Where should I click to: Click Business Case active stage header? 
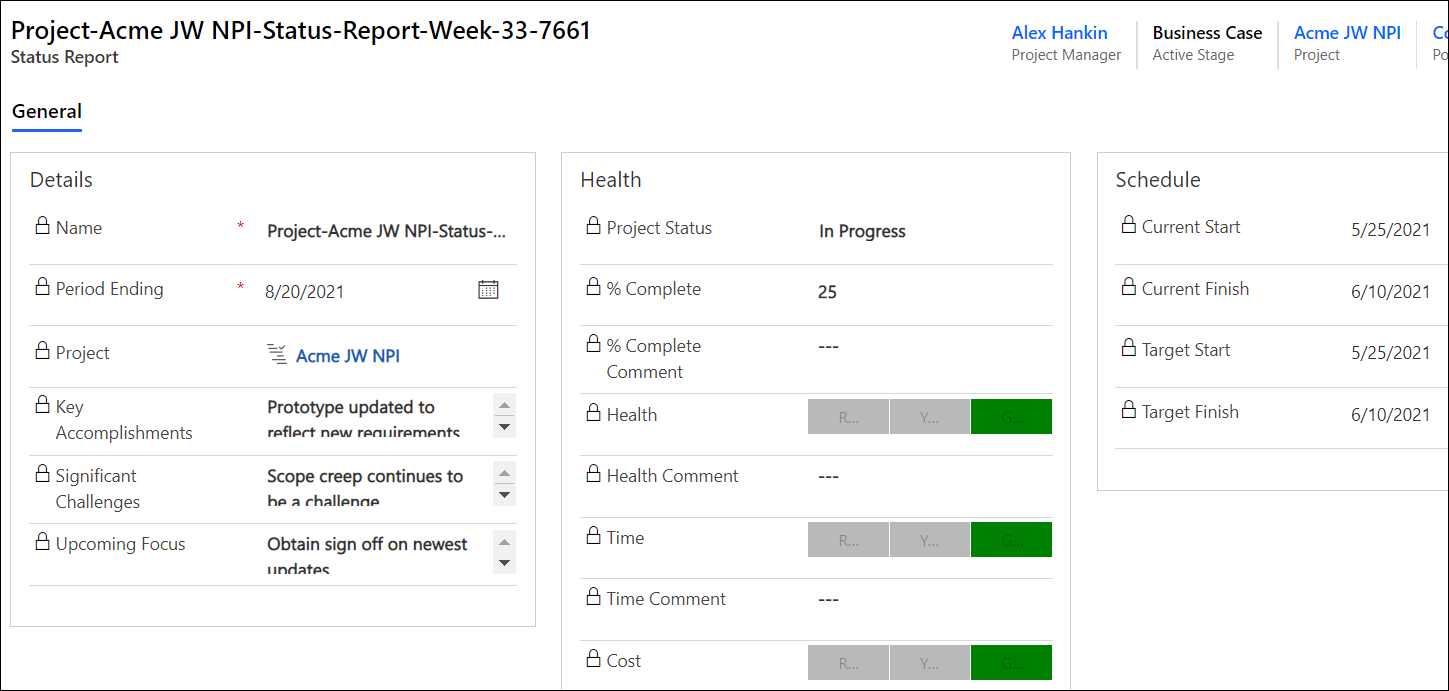[1207, 33]
